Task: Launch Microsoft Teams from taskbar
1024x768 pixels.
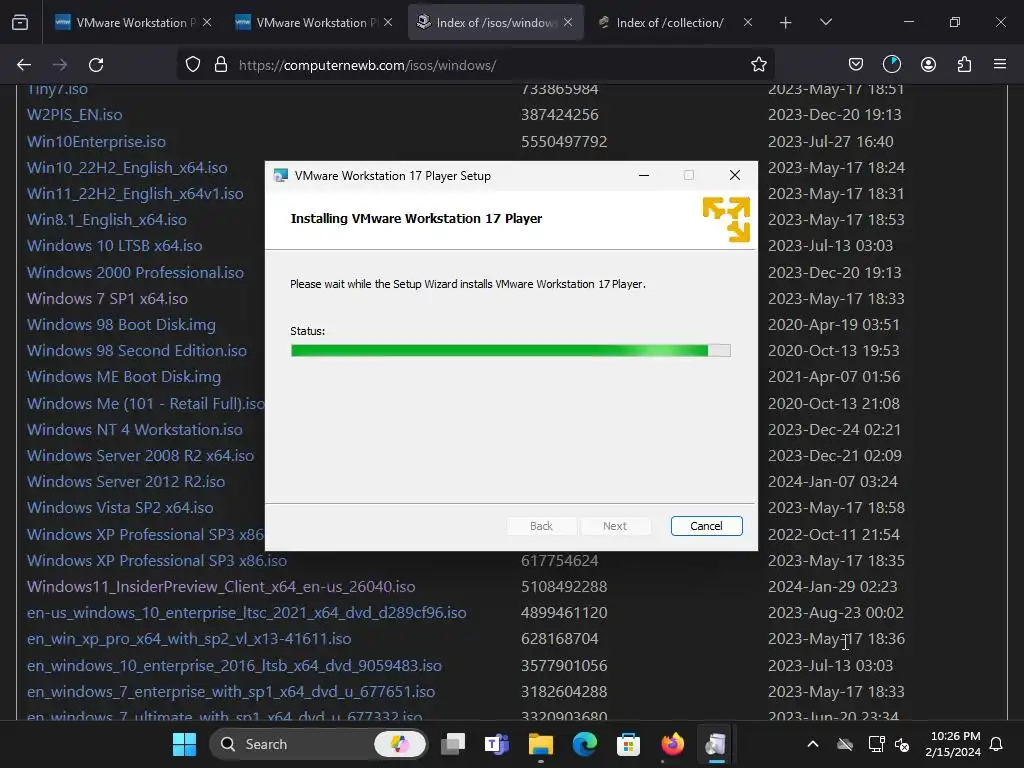Action: [497, 744]
